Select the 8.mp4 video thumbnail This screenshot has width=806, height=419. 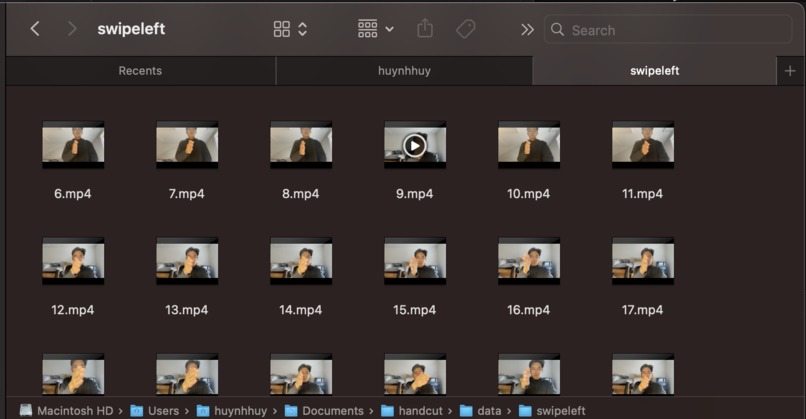tap(301, 145)
